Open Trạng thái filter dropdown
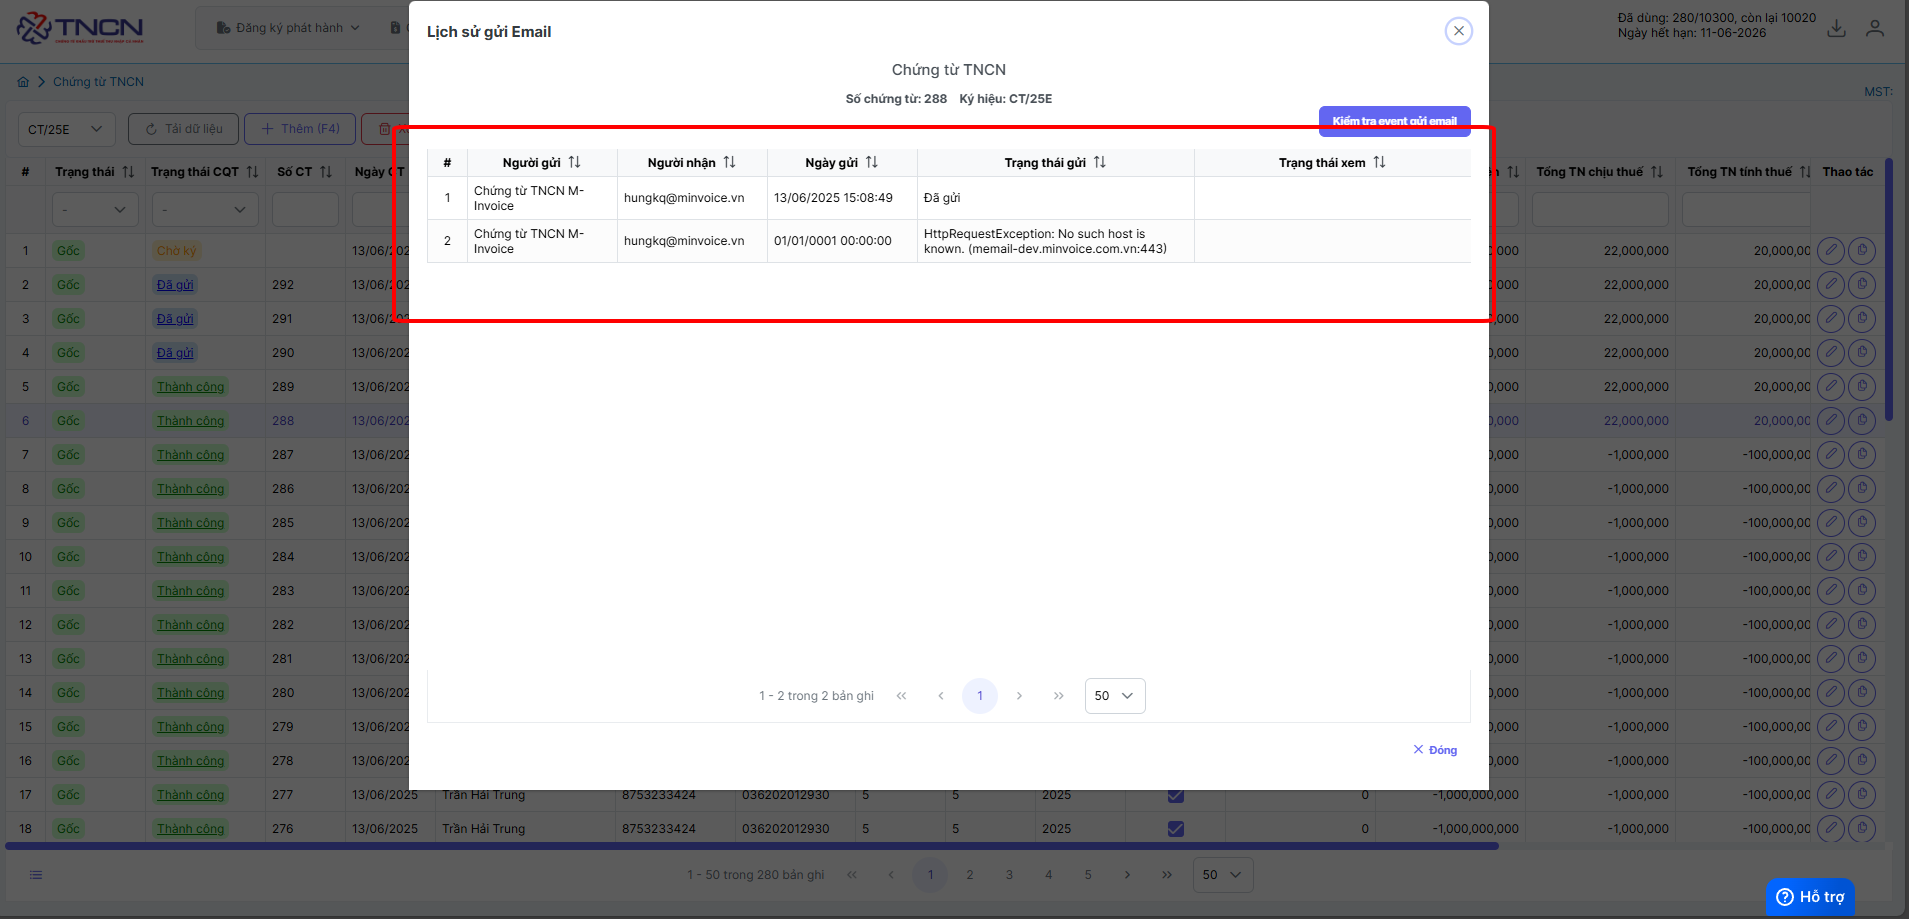The height and width of the screenshot is (919, 1909). click(x=95, y=210)
